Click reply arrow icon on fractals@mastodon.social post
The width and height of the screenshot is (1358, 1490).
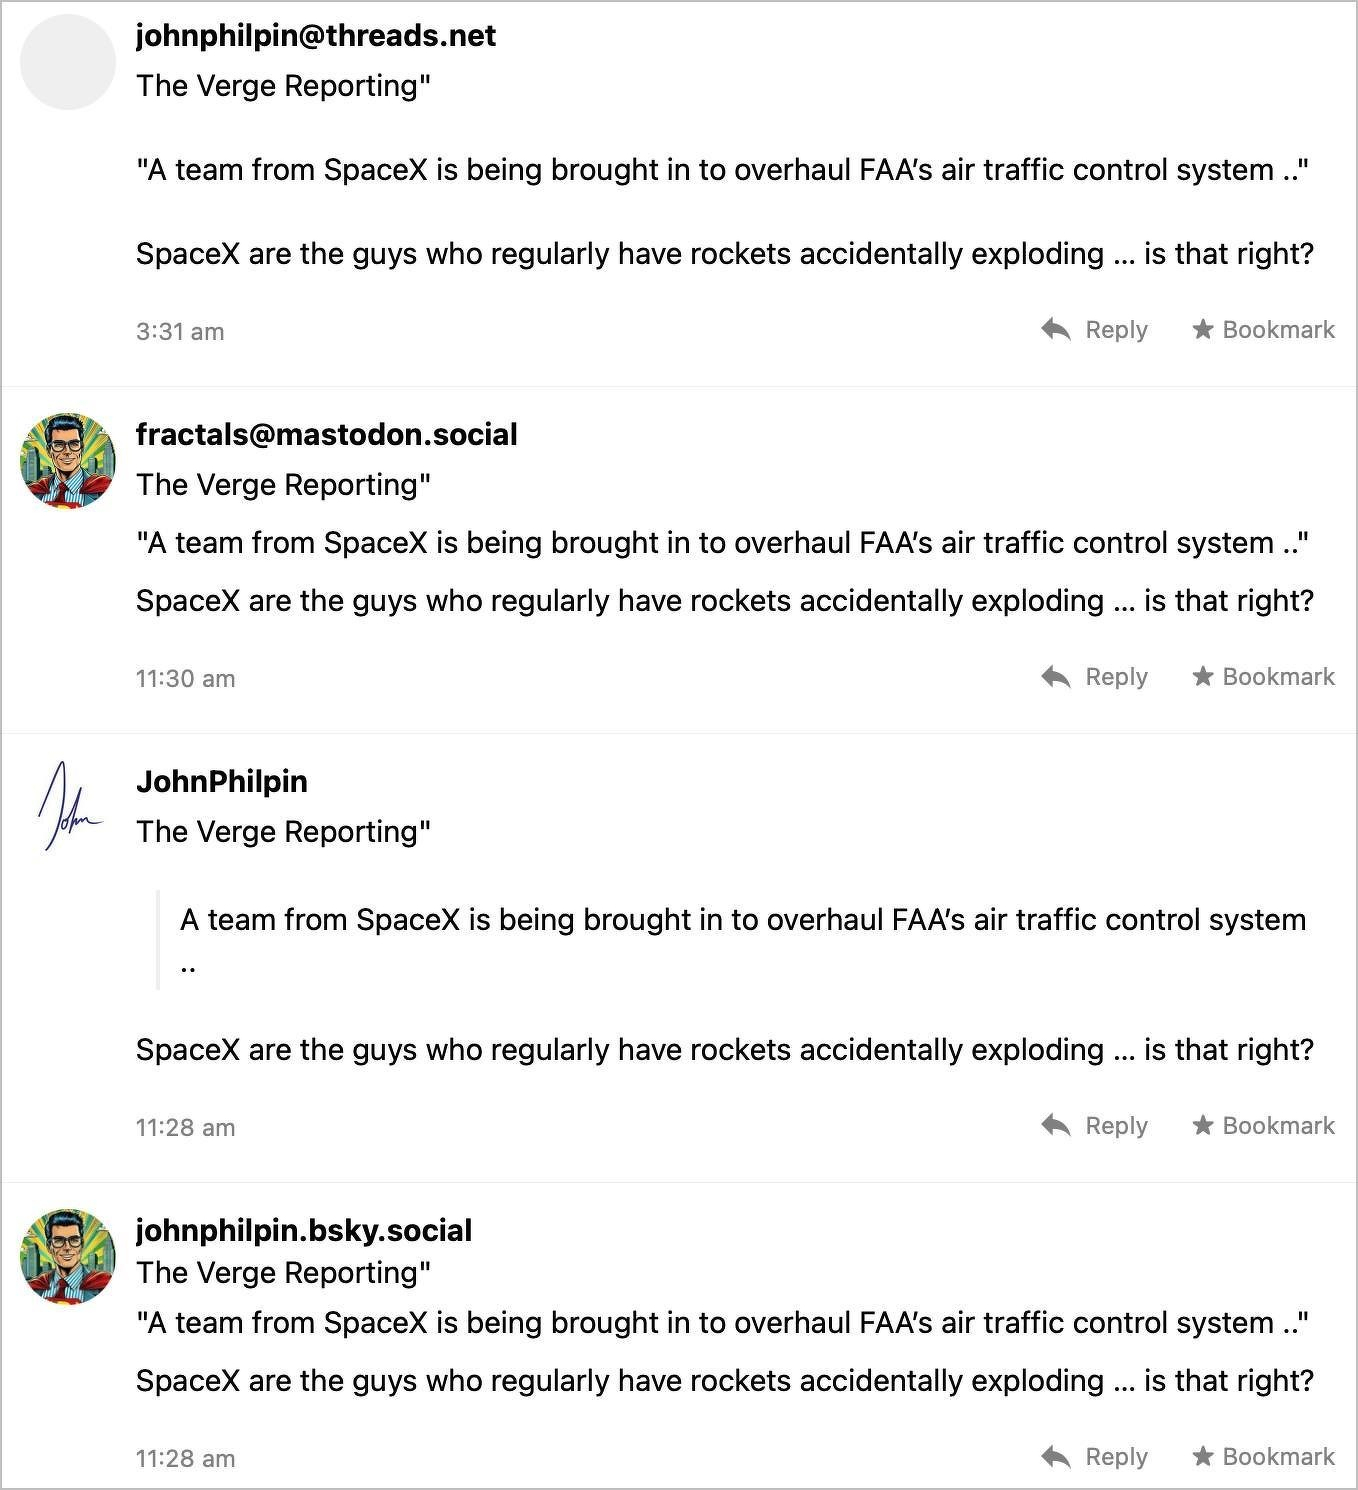pyautogui.click(x=1056, y=677)
